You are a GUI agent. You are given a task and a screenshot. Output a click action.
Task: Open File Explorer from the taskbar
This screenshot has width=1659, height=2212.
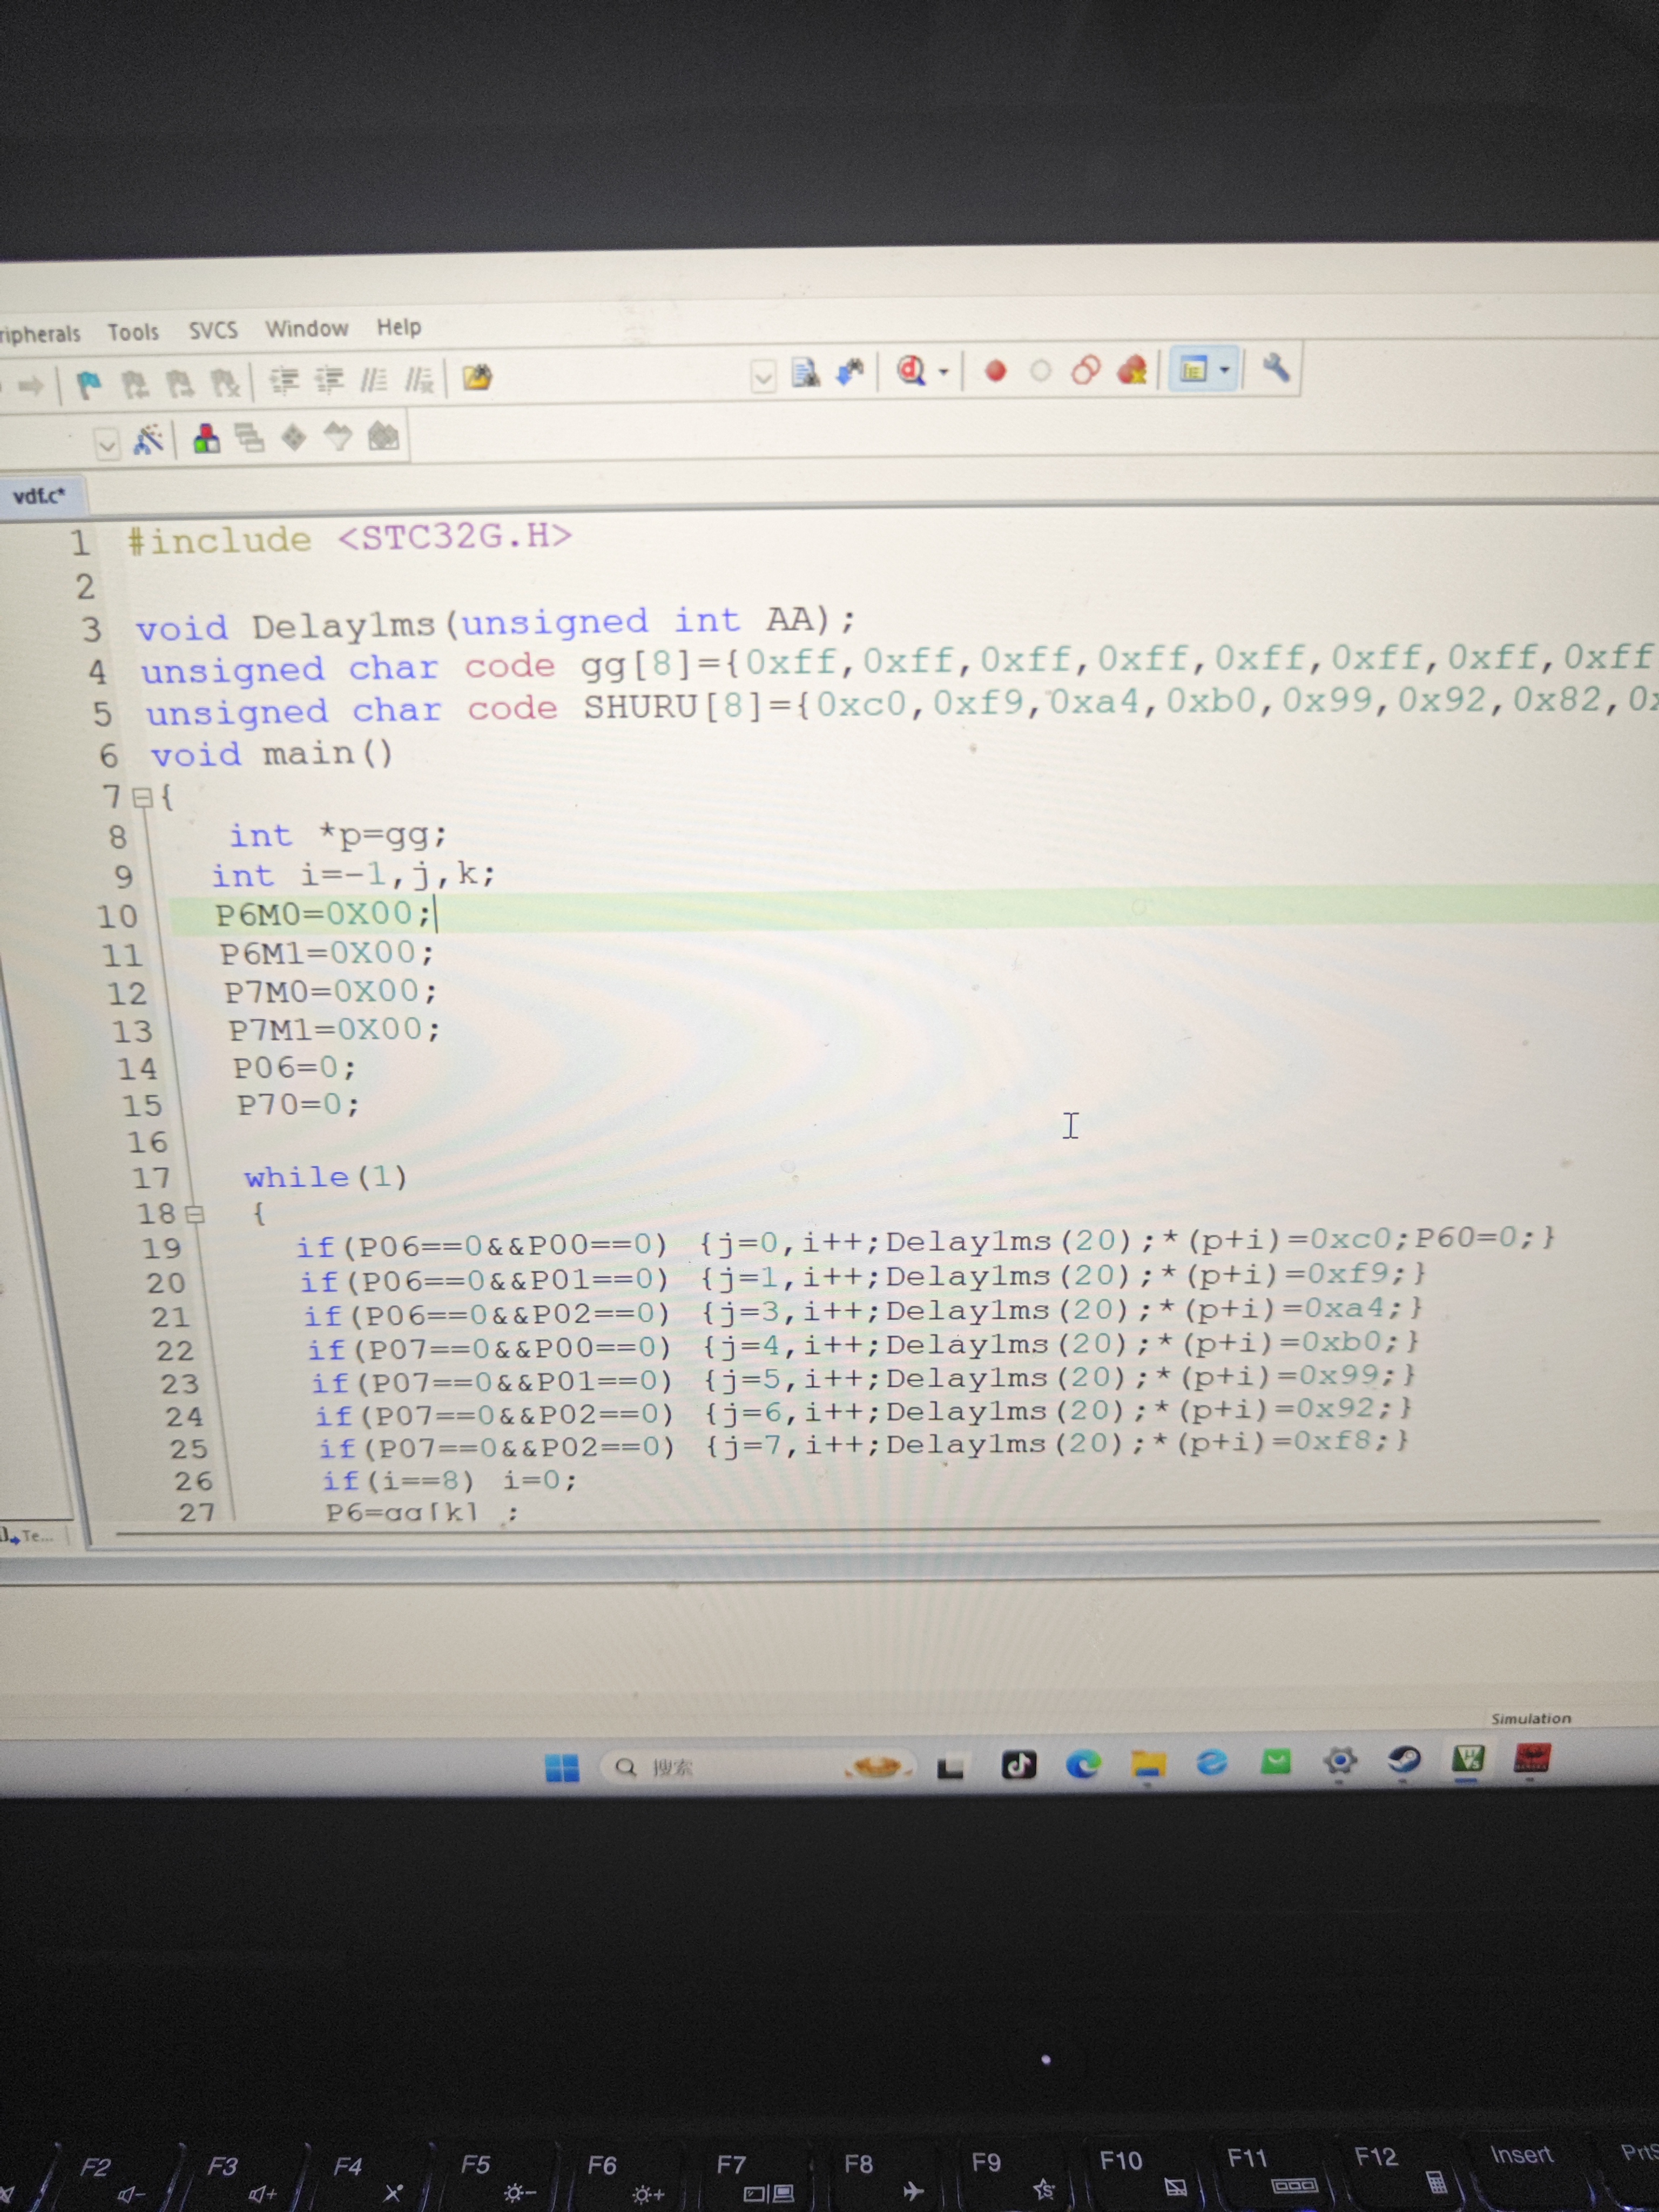click(x=1148, y=1764)
